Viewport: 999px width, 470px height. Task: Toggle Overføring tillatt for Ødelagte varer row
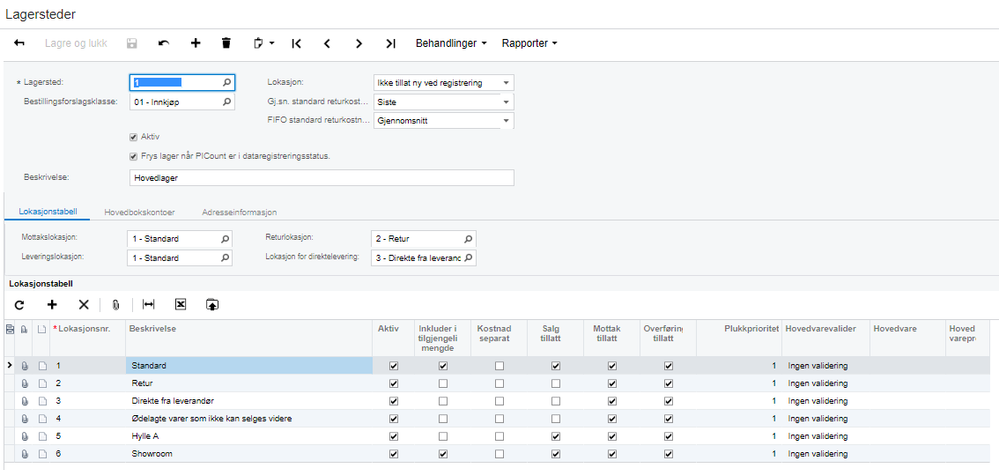[x=668, y=419]
